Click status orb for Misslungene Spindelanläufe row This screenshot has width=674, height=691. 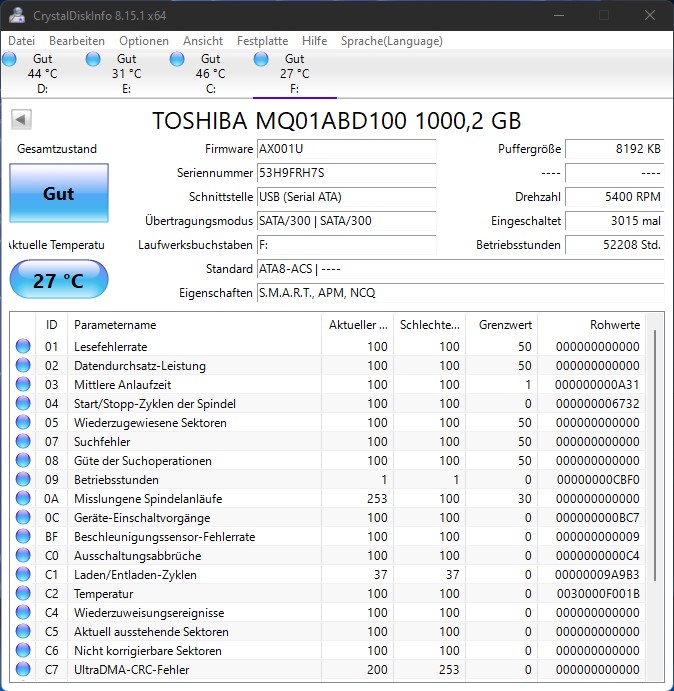pyautogui.click(x=23, y=498)
